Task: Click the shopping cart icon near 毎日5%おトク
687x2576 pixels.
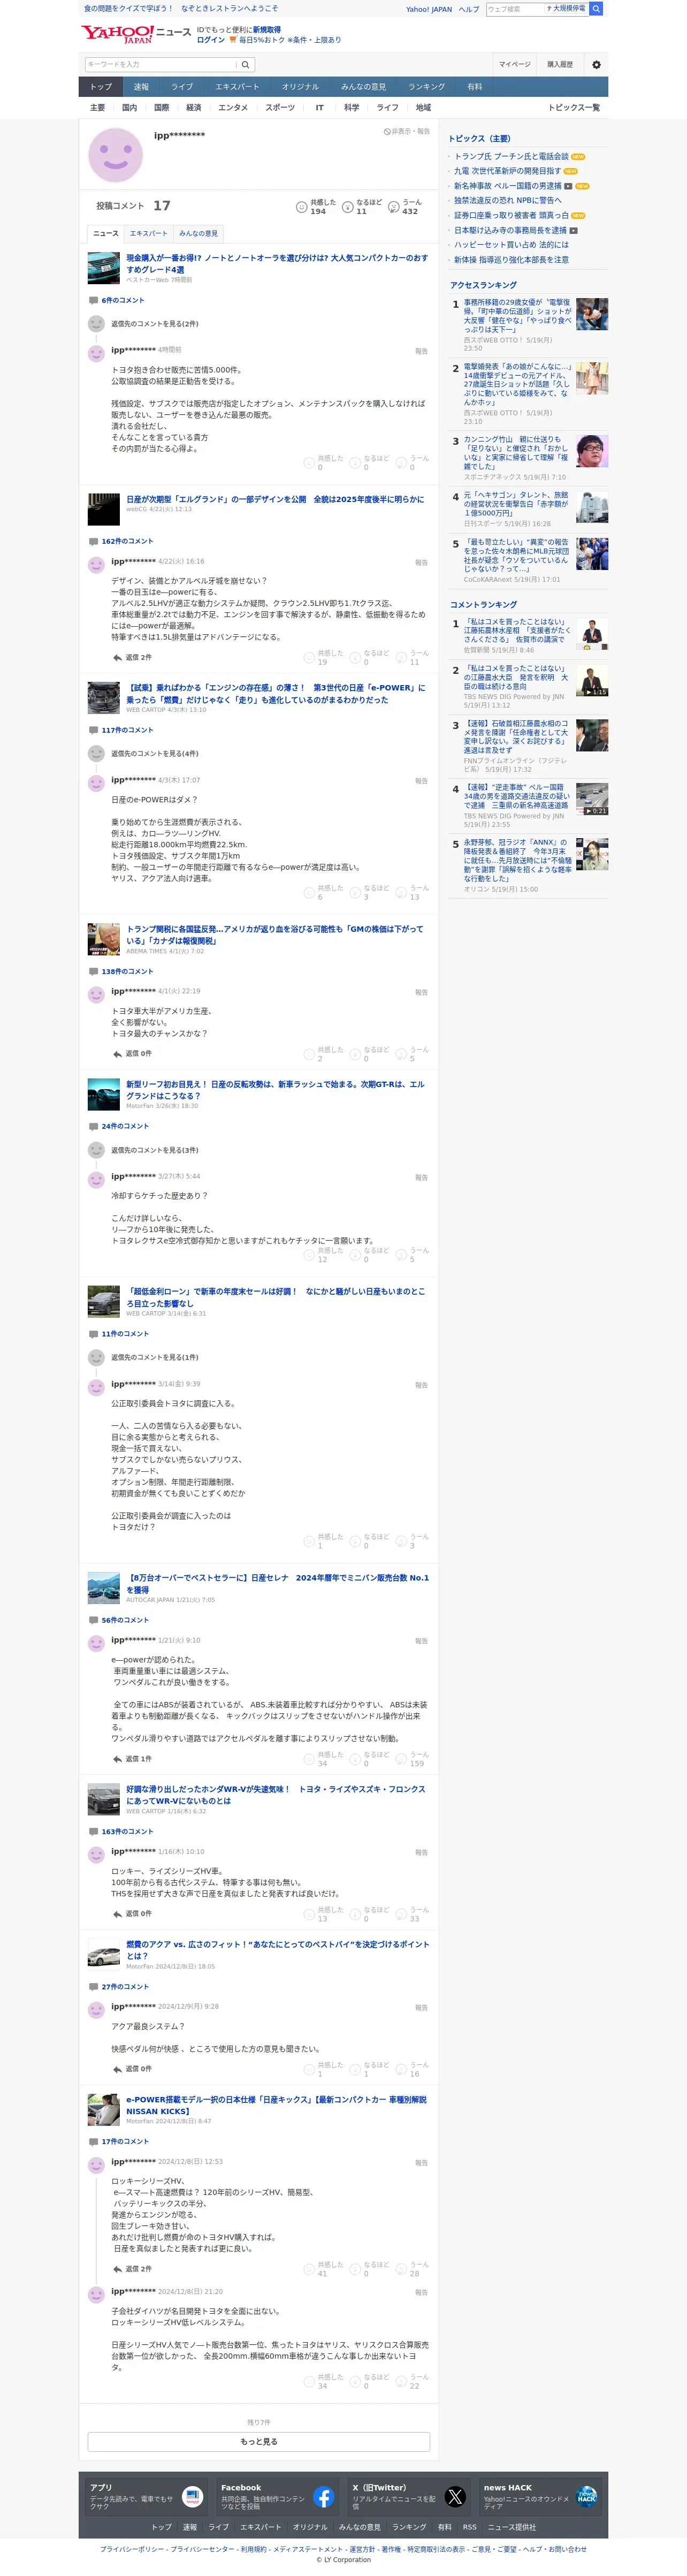Action: point(233,40)
